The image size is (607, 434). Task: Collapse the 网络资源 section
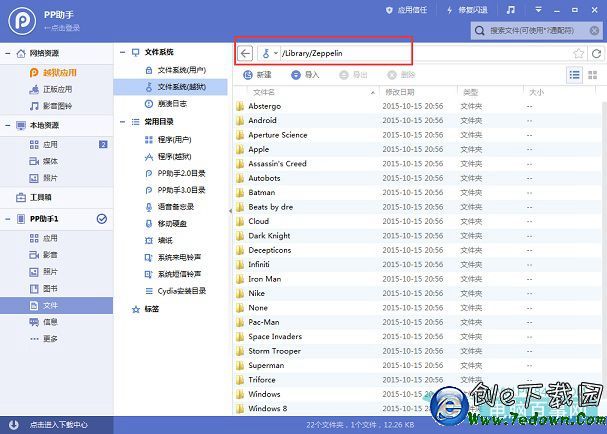pos(8,53)
